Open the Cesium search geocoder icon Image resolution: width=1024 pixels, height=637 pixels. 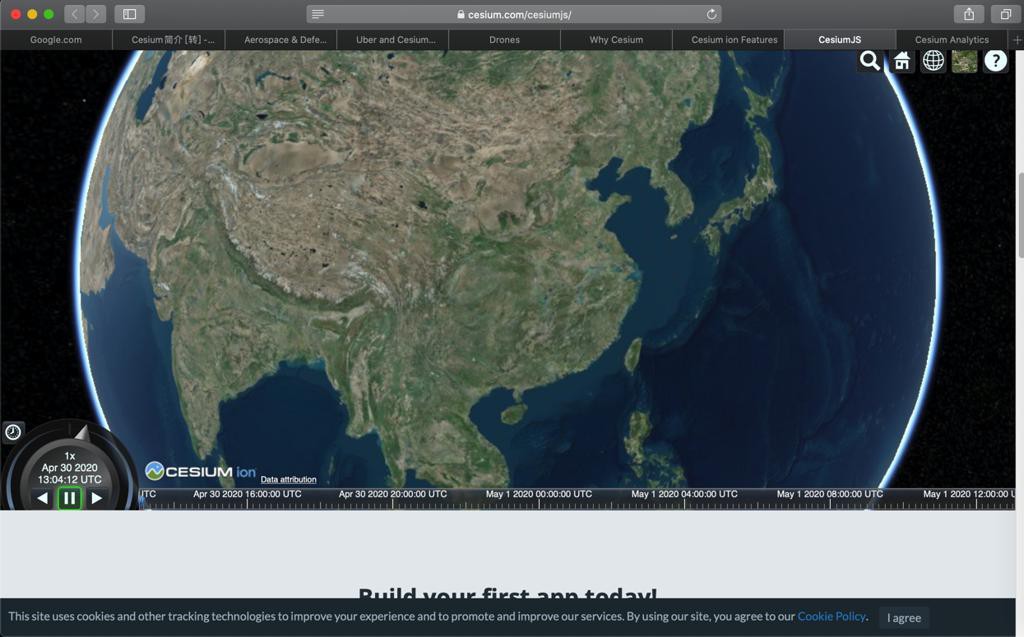(x=870, y=61)
